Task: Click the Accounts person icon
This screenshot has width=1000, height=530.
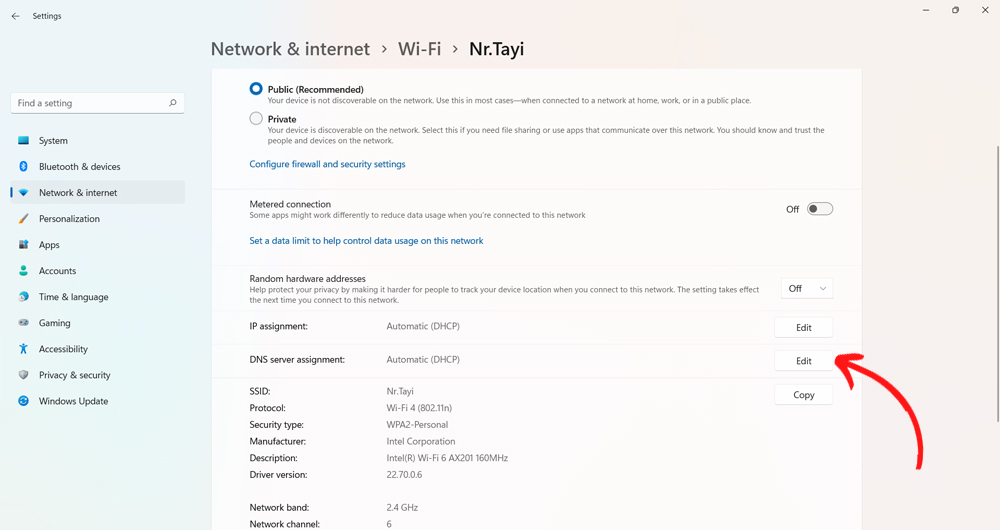Action: tap(23, 271)
